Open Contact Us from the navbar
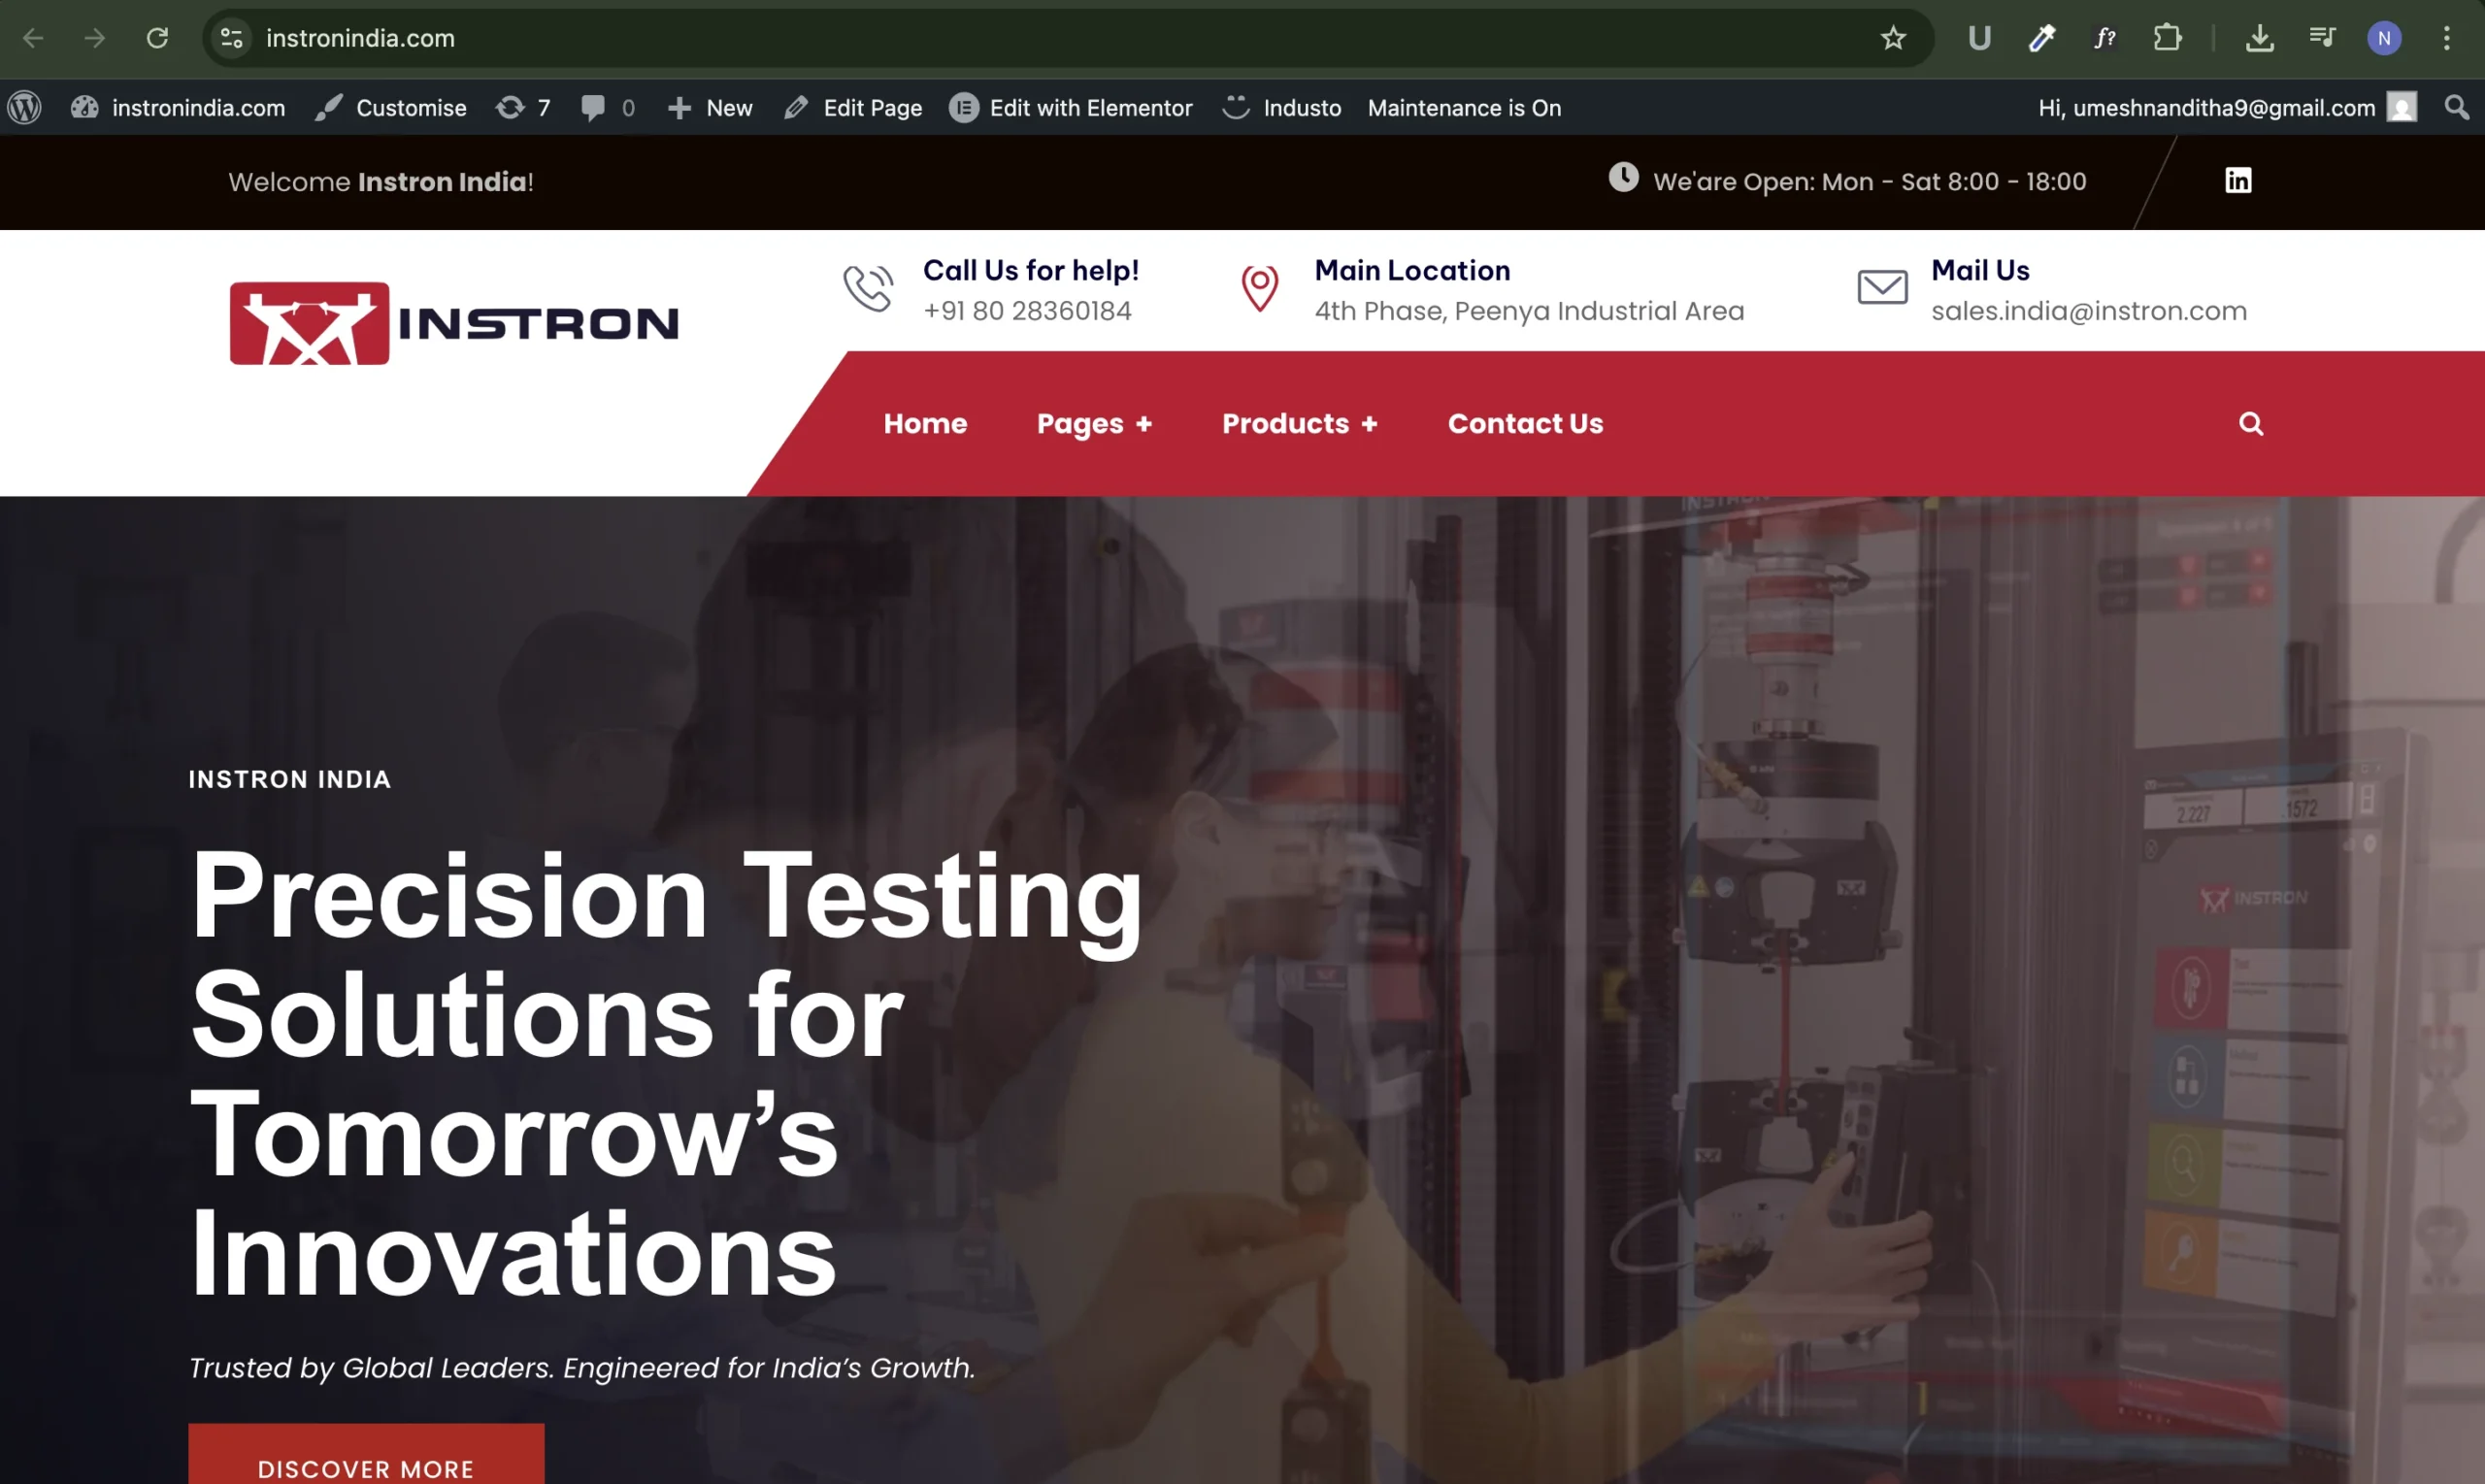Image resolution: width=2485 pixels, height=1484 pixels. (x=1524, y=423)
